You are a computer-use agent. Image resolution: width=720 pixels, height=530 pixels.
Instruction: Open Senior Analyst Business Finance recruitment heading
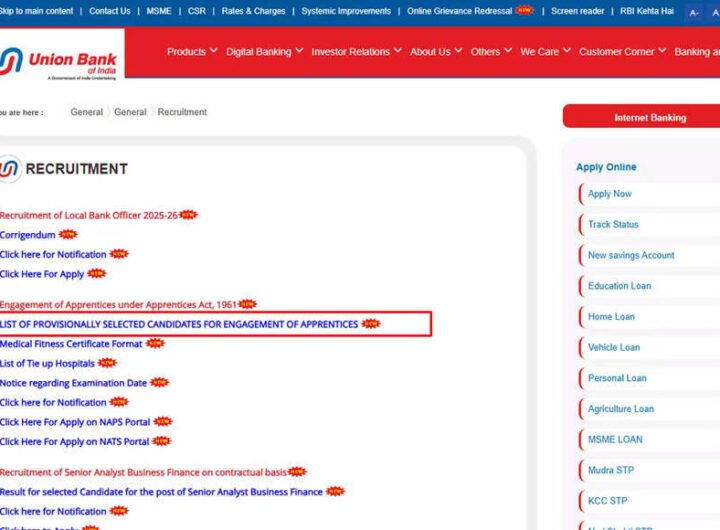[x=143, y=472]
